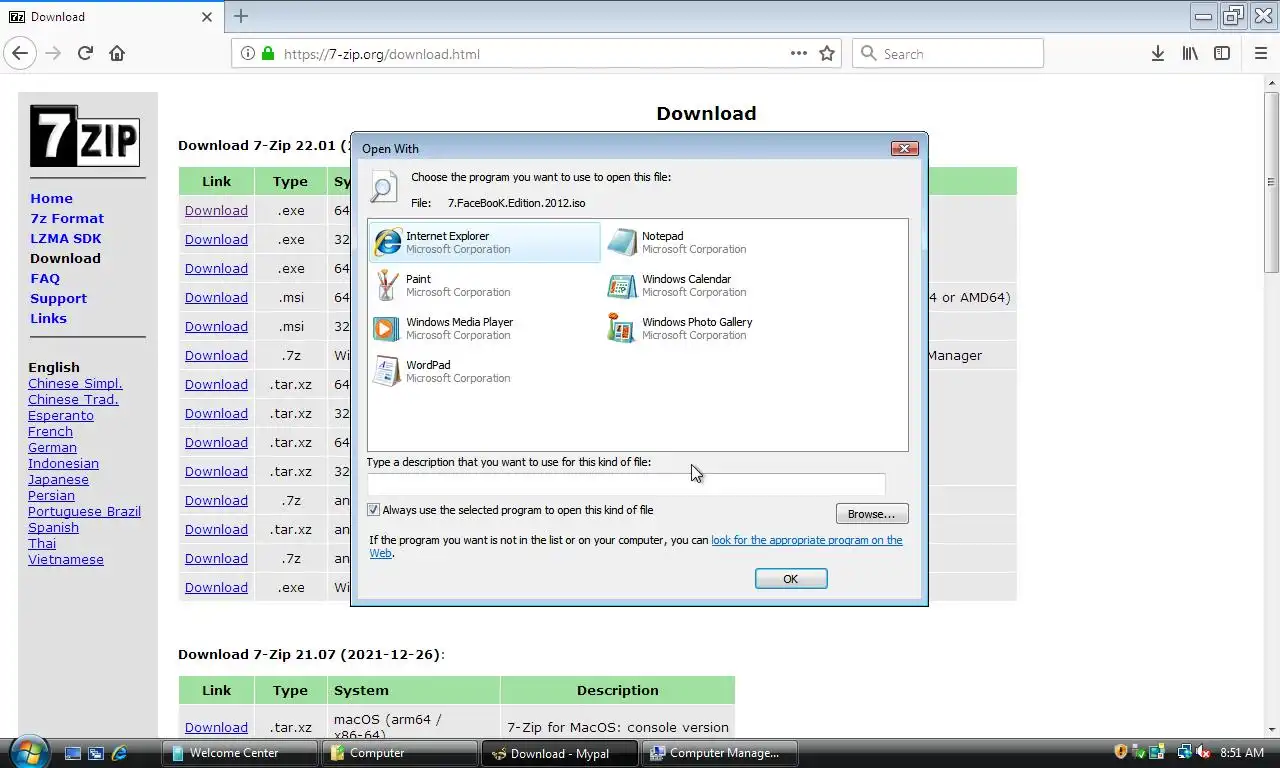Open Home in the 7-Zip sidebar
The height and width of the screenshot is (768, 1280).
[51, 198]
